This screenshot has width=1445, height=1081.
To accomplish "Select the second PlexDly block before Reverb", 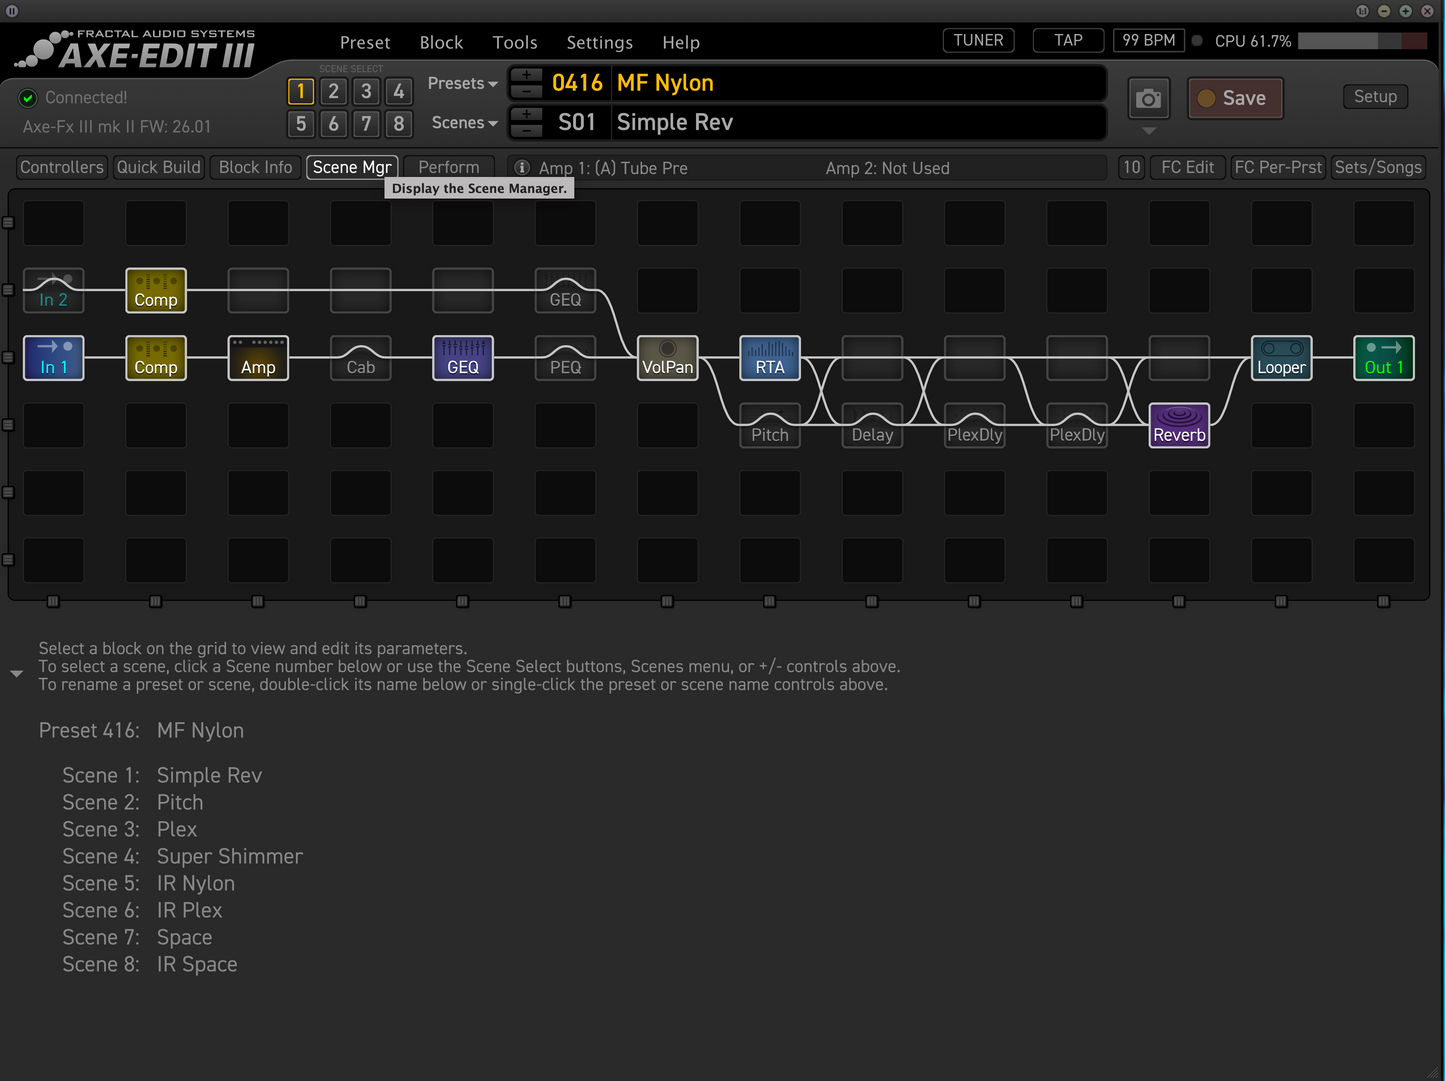I will click(x=1077, y=425).
